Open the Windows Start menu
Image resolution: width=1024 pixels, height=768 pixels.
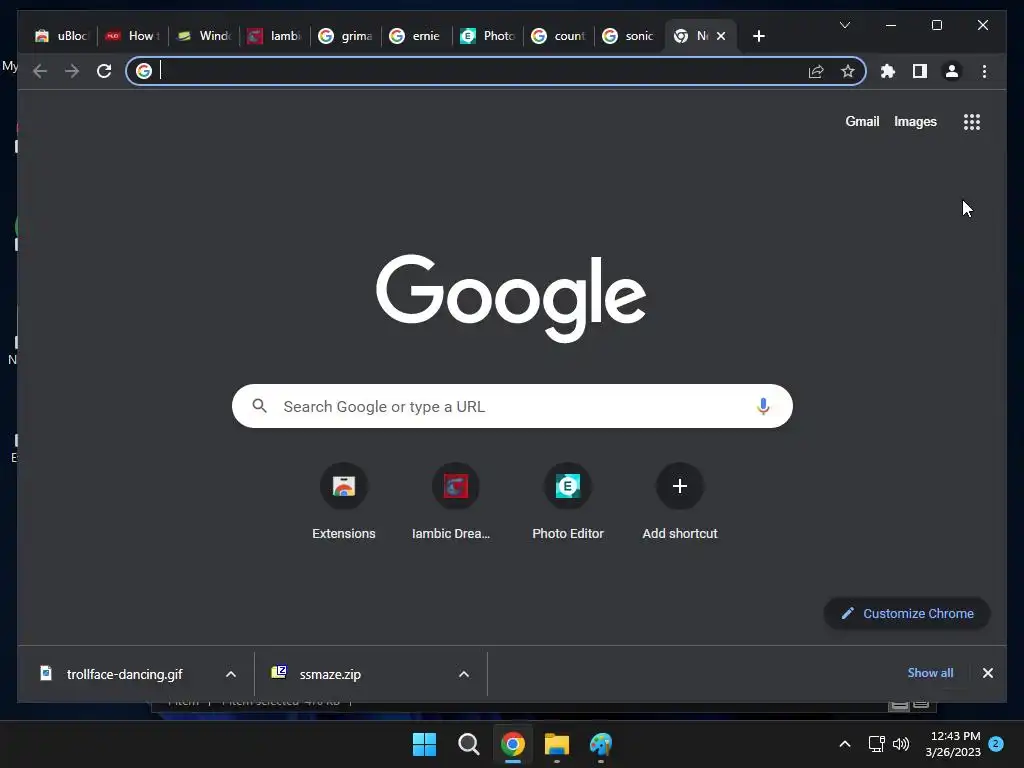point(424,744)
